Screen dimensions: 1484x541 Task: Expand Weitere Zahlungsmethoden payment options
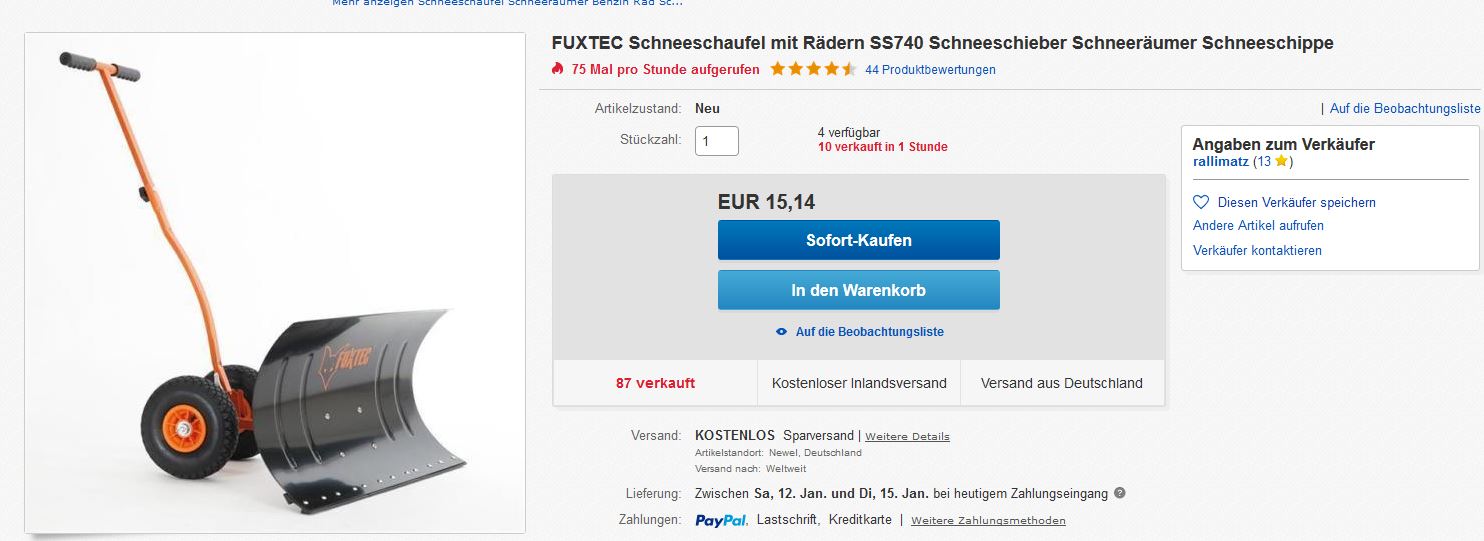(988, 521)
